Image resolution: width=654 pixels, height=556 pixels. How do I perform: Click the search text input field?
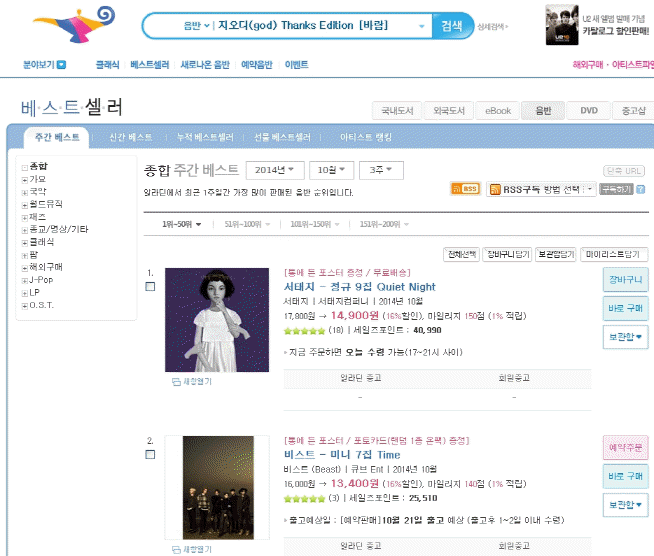pos(316,26)
